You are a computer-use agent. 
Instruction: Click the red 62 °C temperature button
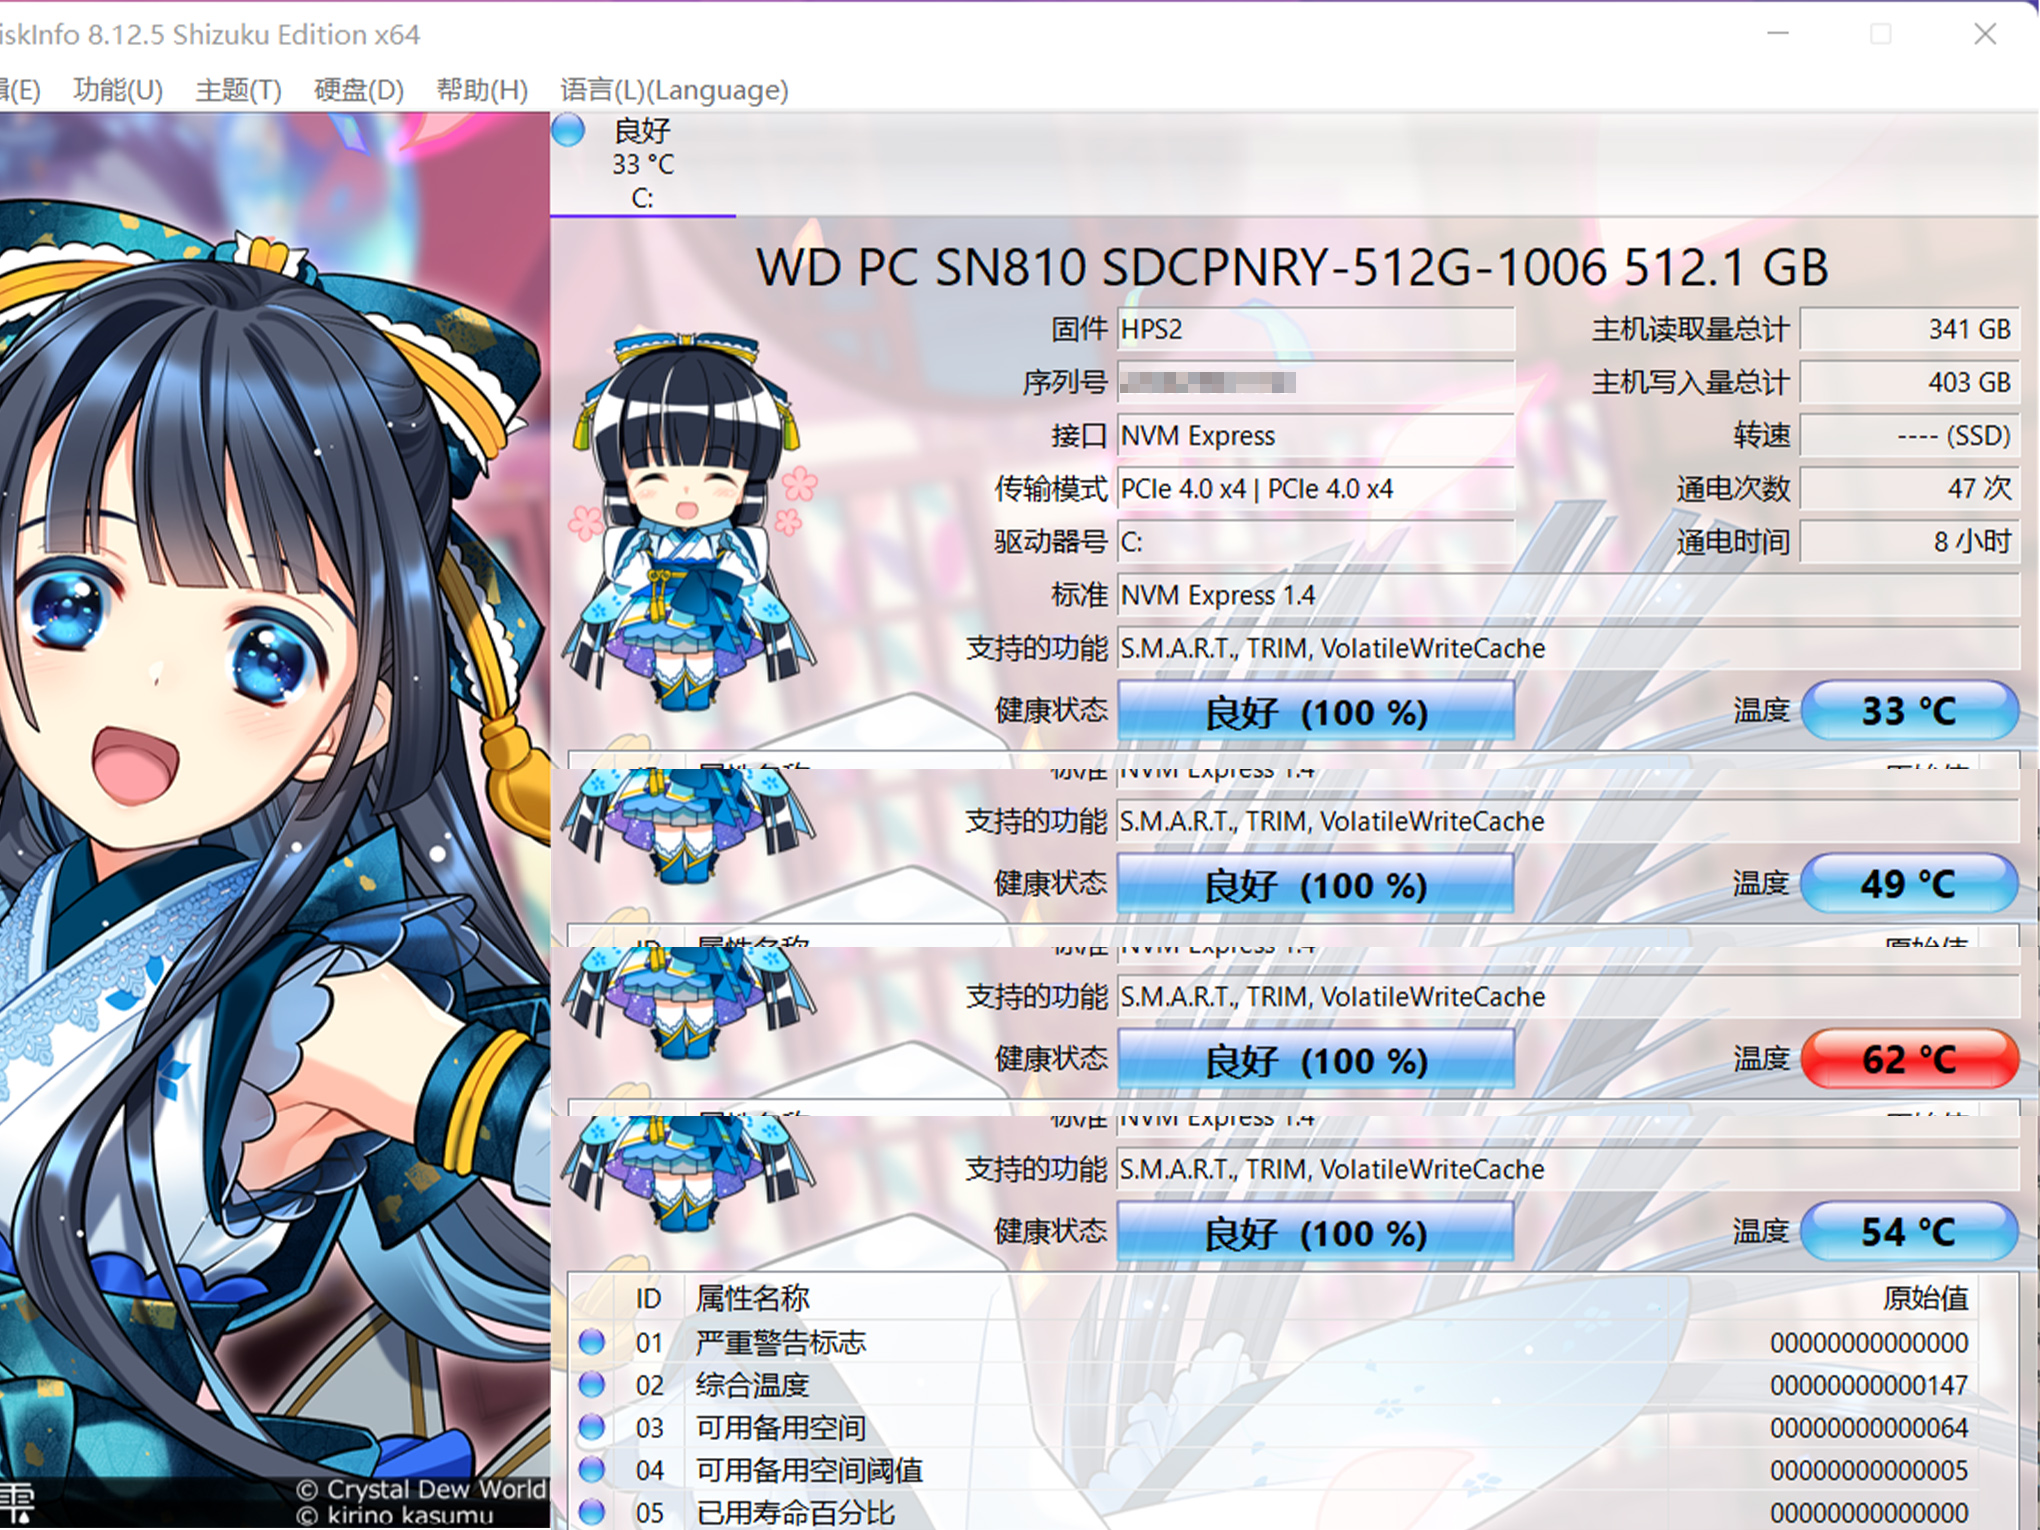coord(1910,1059)
